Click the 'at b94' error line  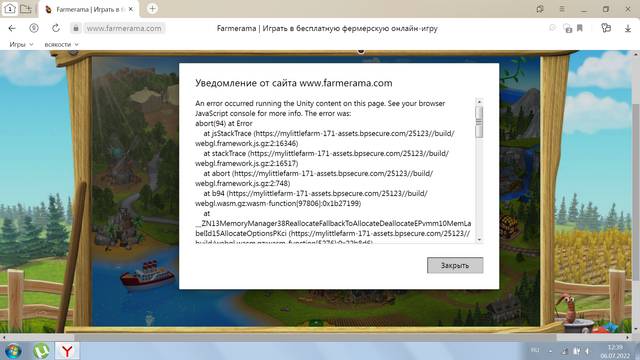tap(311, 198)
